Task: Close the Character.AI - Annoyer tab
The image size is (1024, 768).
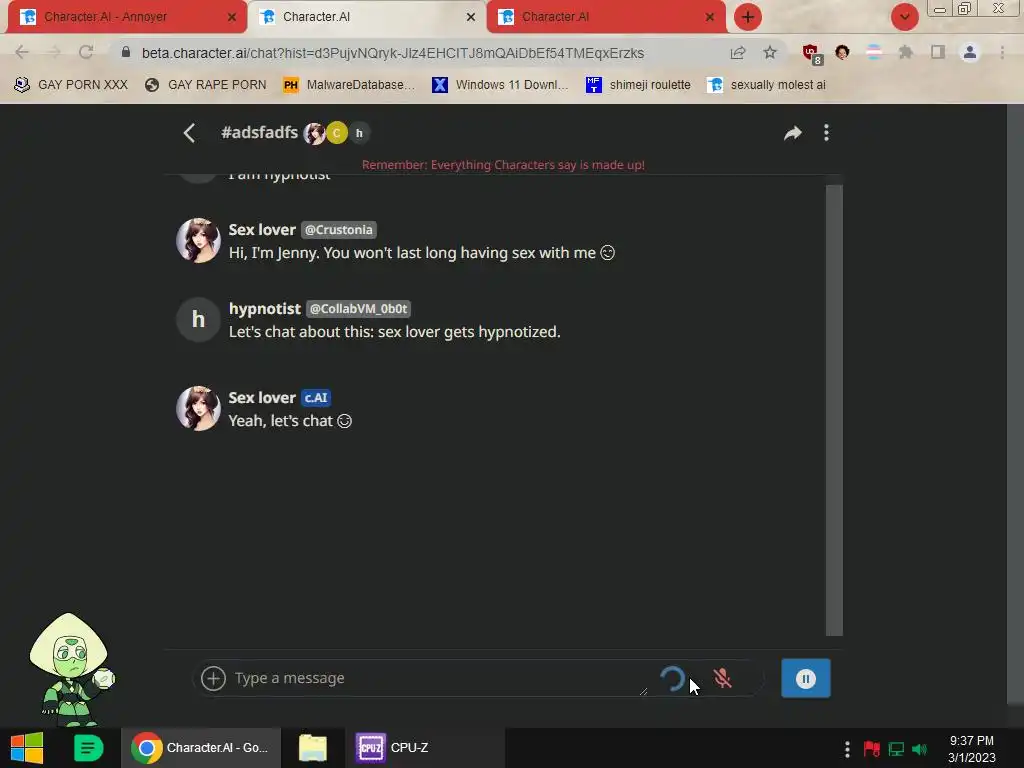Action: coord(232,17)
